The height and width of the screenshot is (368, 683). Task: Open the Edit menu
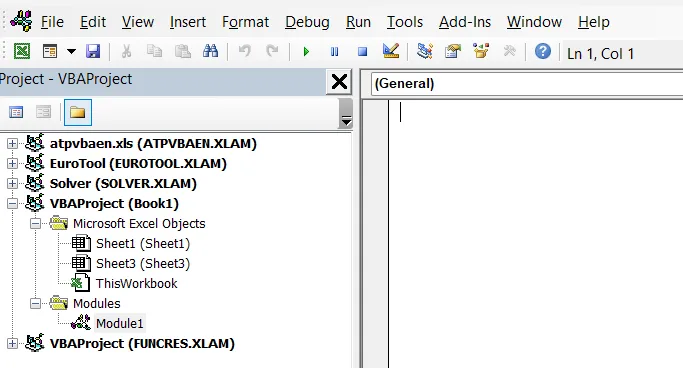93,22
